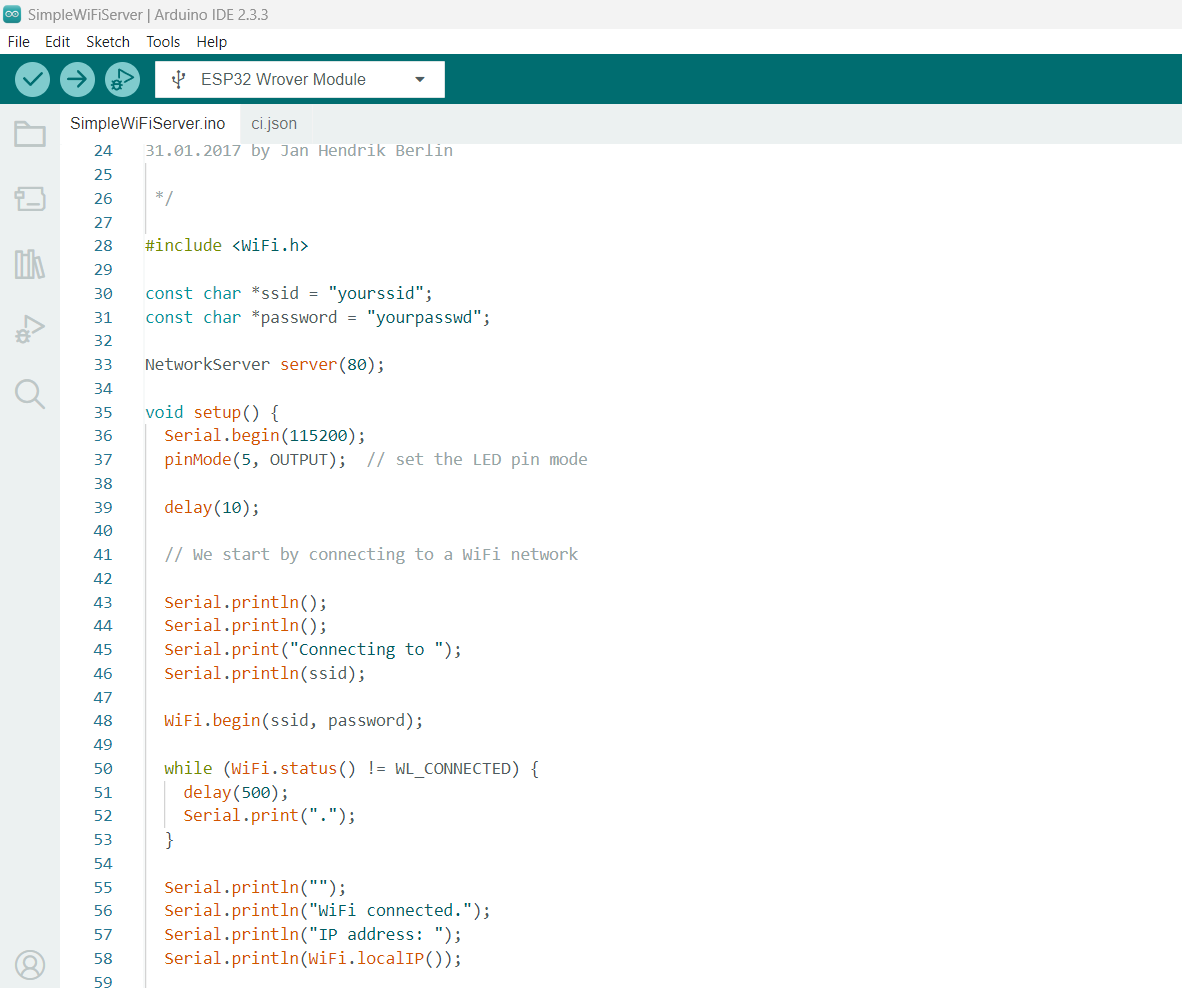Click the 'Serial.println(ssid);' statement

pos(265,674)
